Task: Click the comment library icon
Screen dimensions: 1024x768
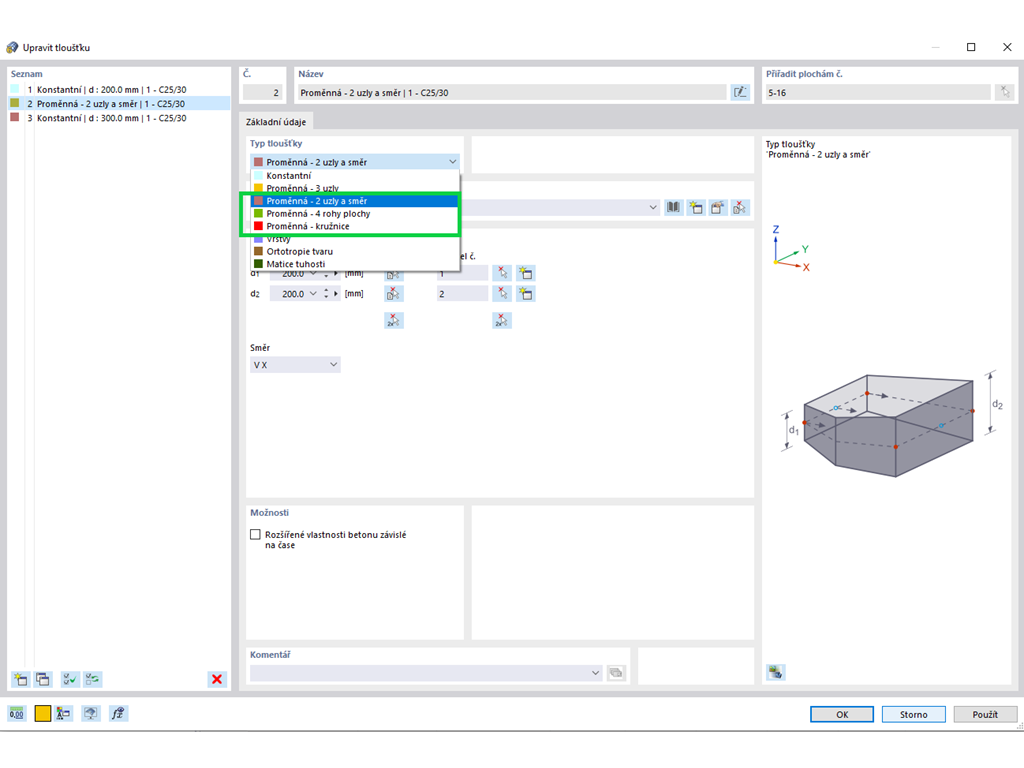Action: 616,673
